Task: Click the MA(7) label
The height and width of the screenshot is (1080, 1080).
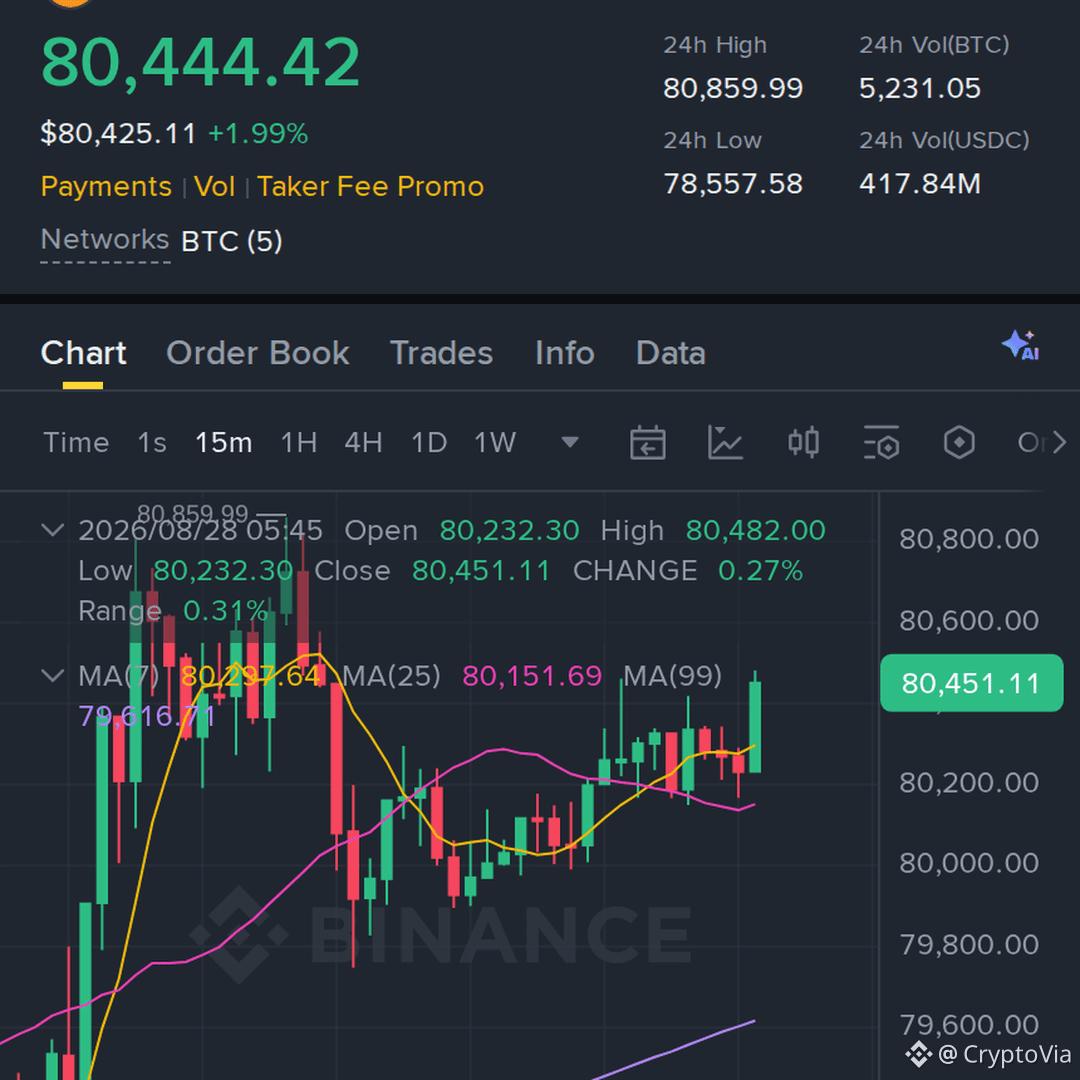Action: pos(118,676)
